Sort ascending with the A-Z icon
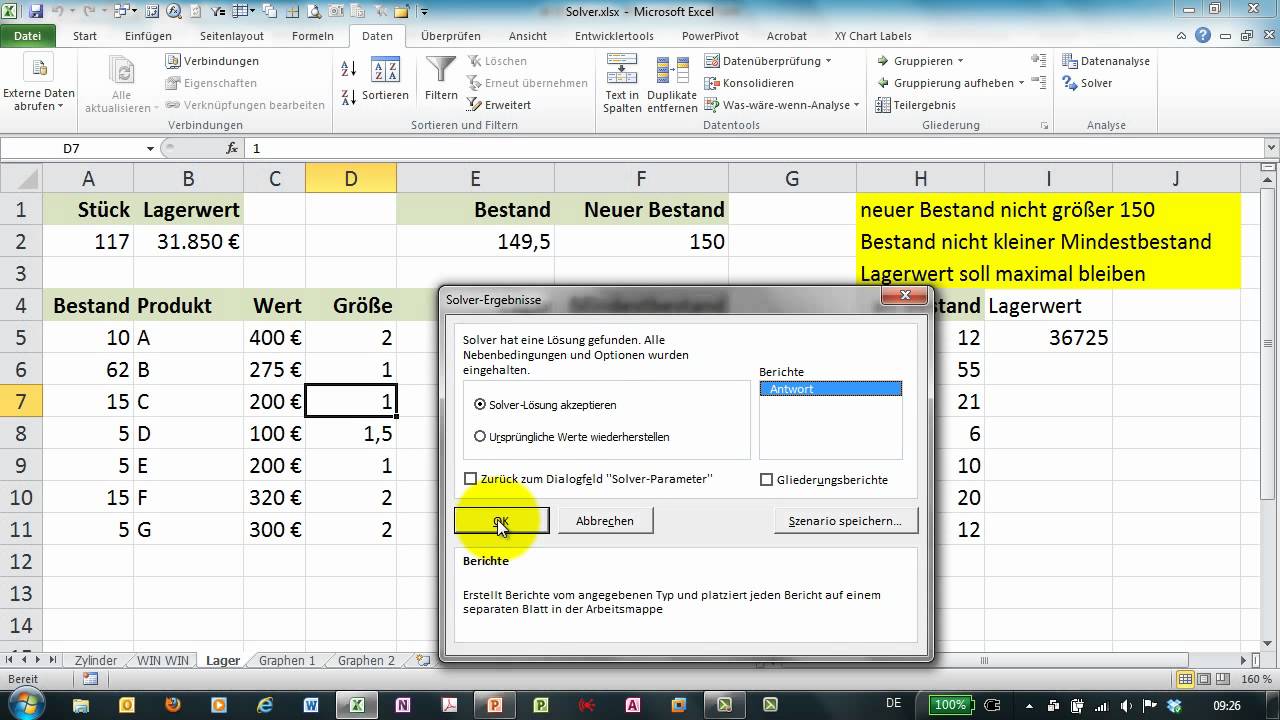The height and width of the screenshot is (720, 1280). [349, 69]
